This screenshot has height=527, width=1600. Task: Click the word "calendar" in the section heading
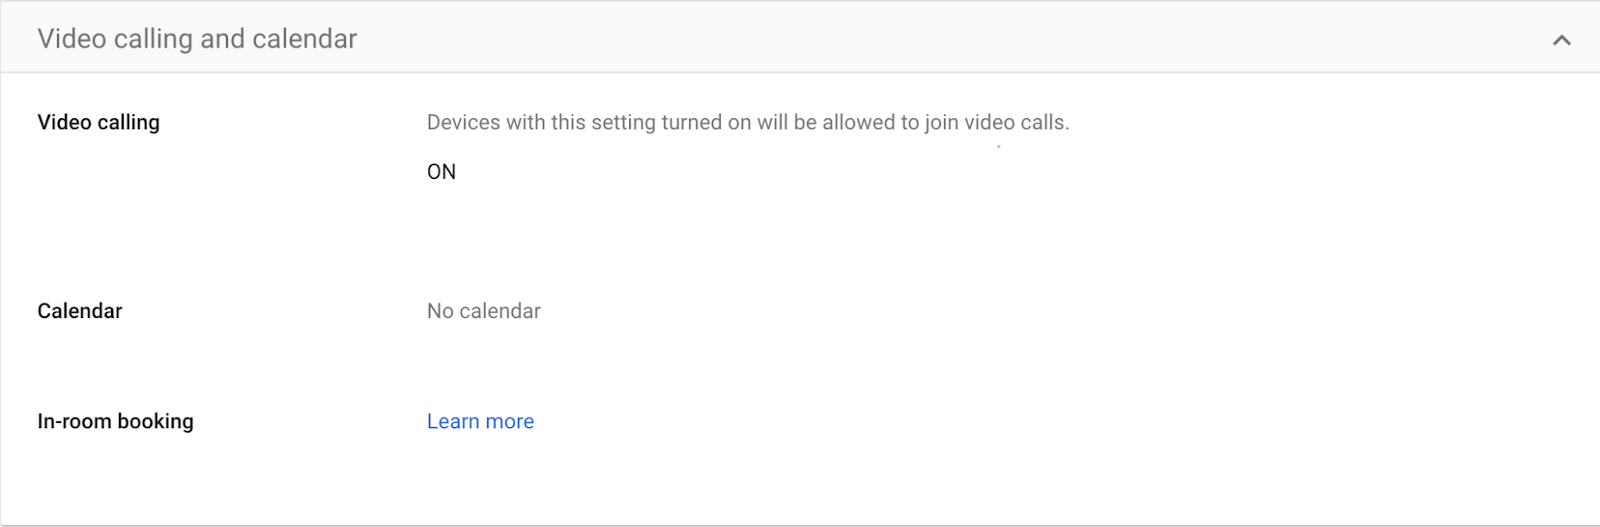(x=304, y=39)
